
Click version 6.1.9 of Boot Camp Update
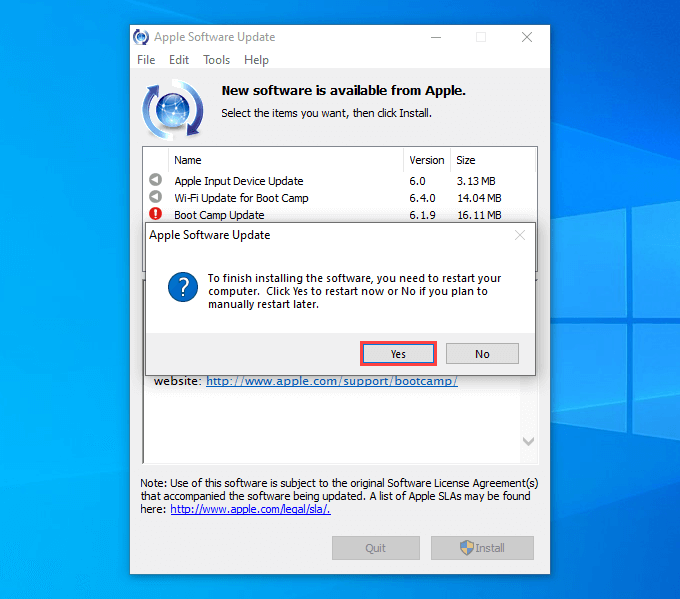(x=422, y=215)
